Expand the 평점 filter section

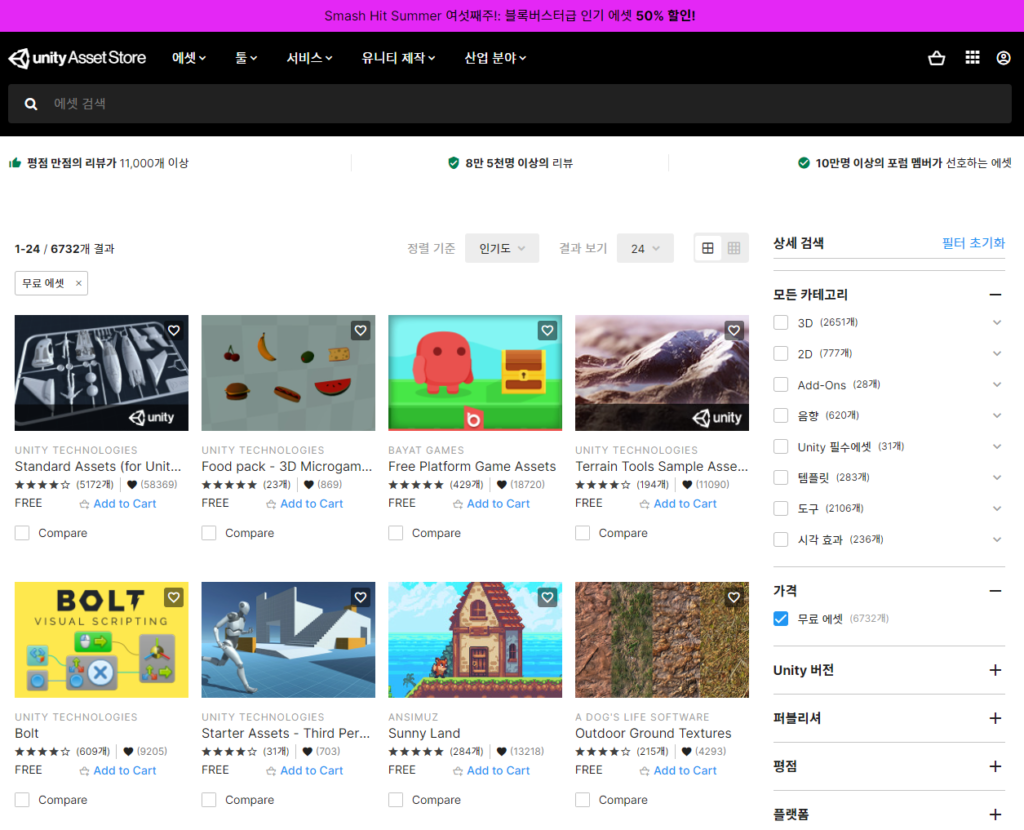click(x=995, y=766)
